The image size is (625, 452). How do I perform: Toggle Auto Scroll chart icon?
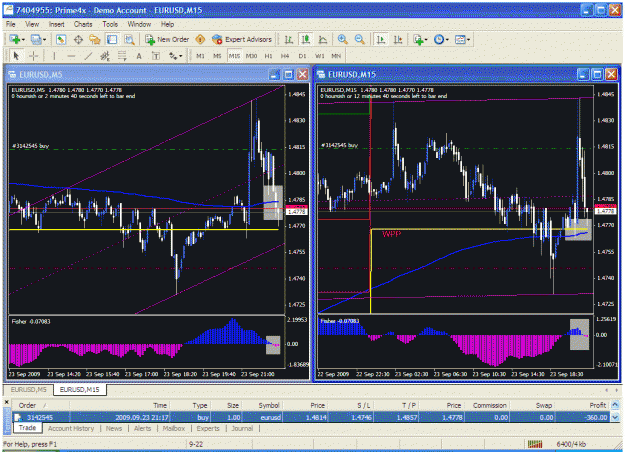tap(381, 39)
